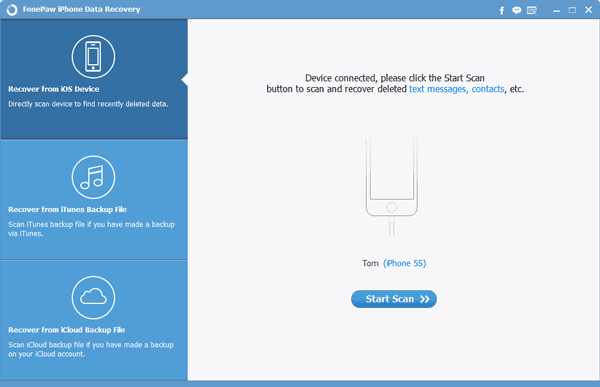Open the text messages link
The width and height of the screenshot is (600, 387).
(x=438, y=89)
